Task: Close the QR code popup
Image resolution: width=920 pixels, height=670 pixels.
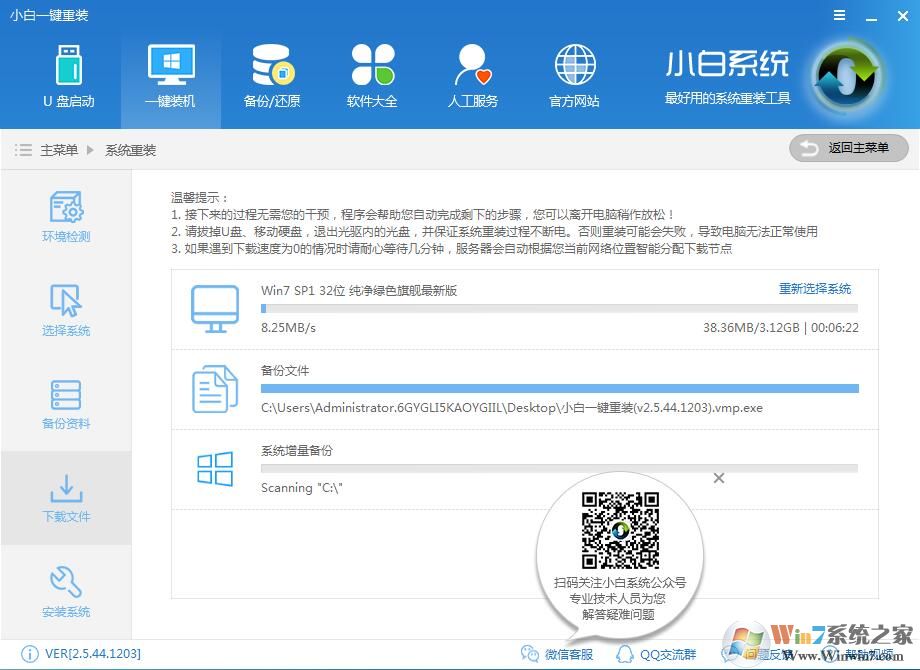Action: click(719, 478)
